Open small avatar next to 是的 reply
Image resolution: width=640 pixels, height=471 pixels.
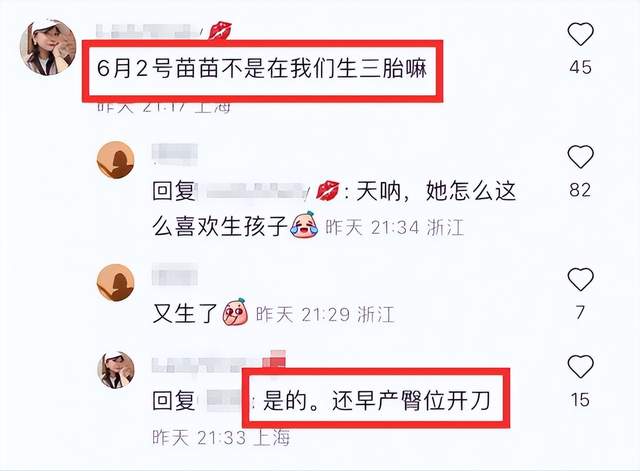(x=116, y=370)
